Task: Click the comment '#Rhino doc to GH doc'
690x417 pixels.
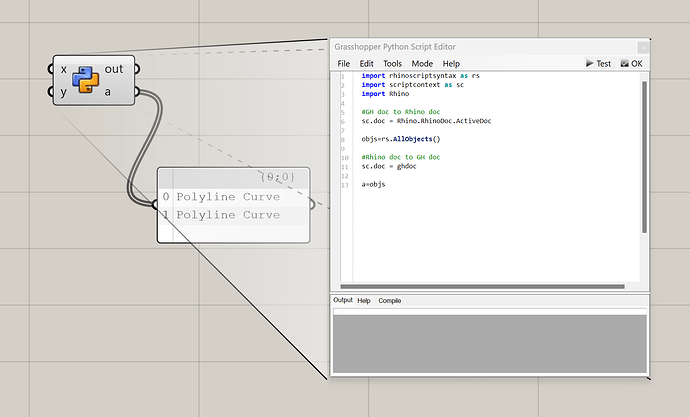Action: pos(400,157)
